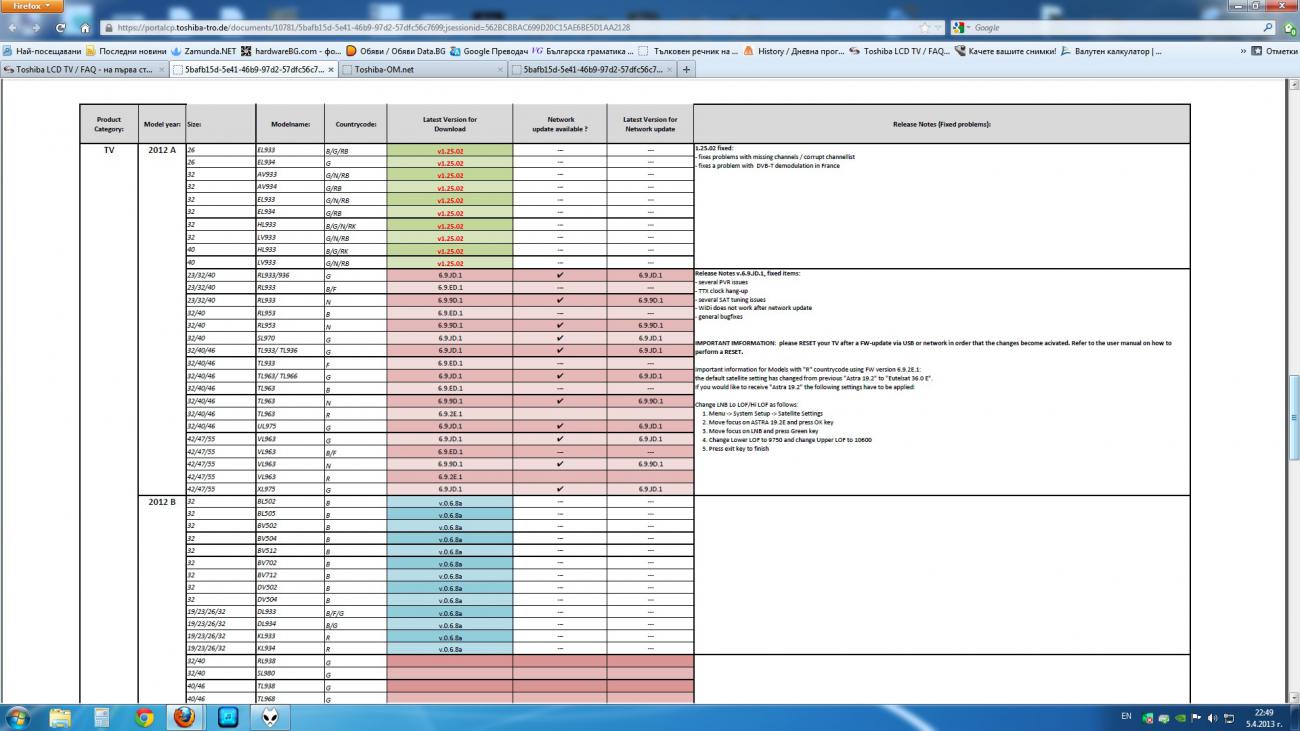The height and width of the screenshot is (731, 1300).
Task: Switch to the last 5bafb15d-5e41 tab
Action: pos(592,69)
